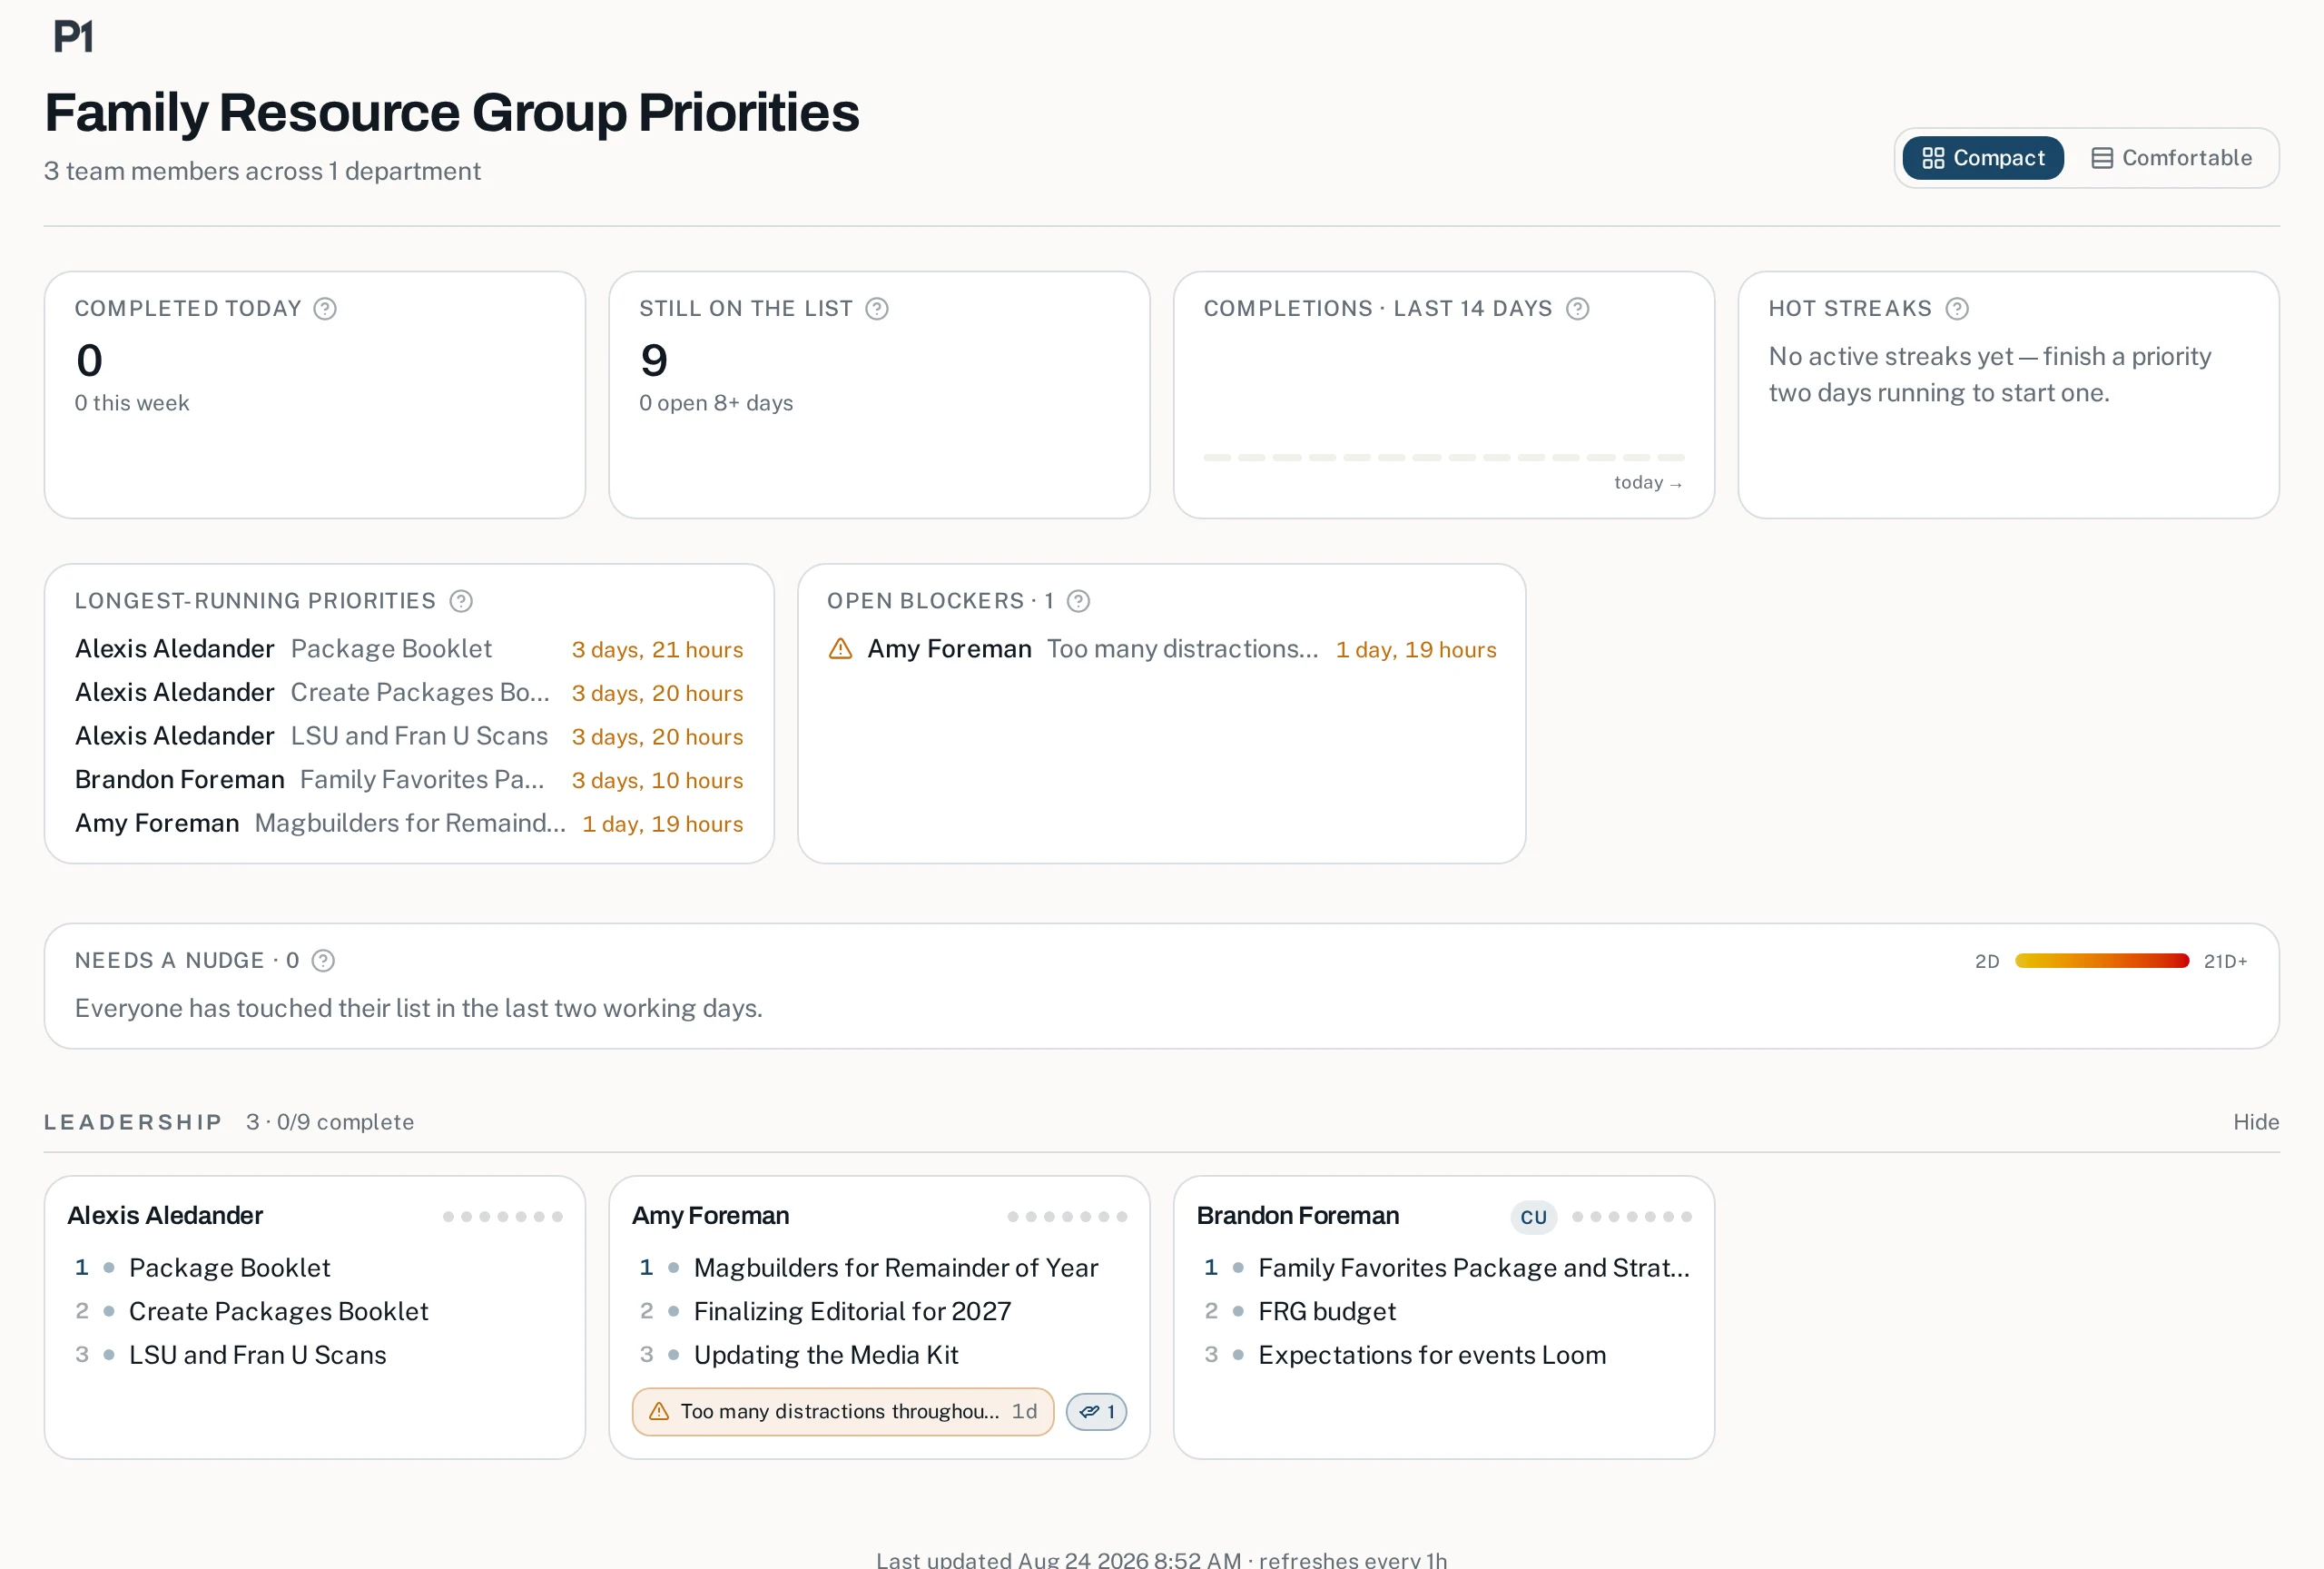Click the CU badge on Brandon Foreman
The width and height of the screenshot is (2324, 1569).
[1533, 1217]
